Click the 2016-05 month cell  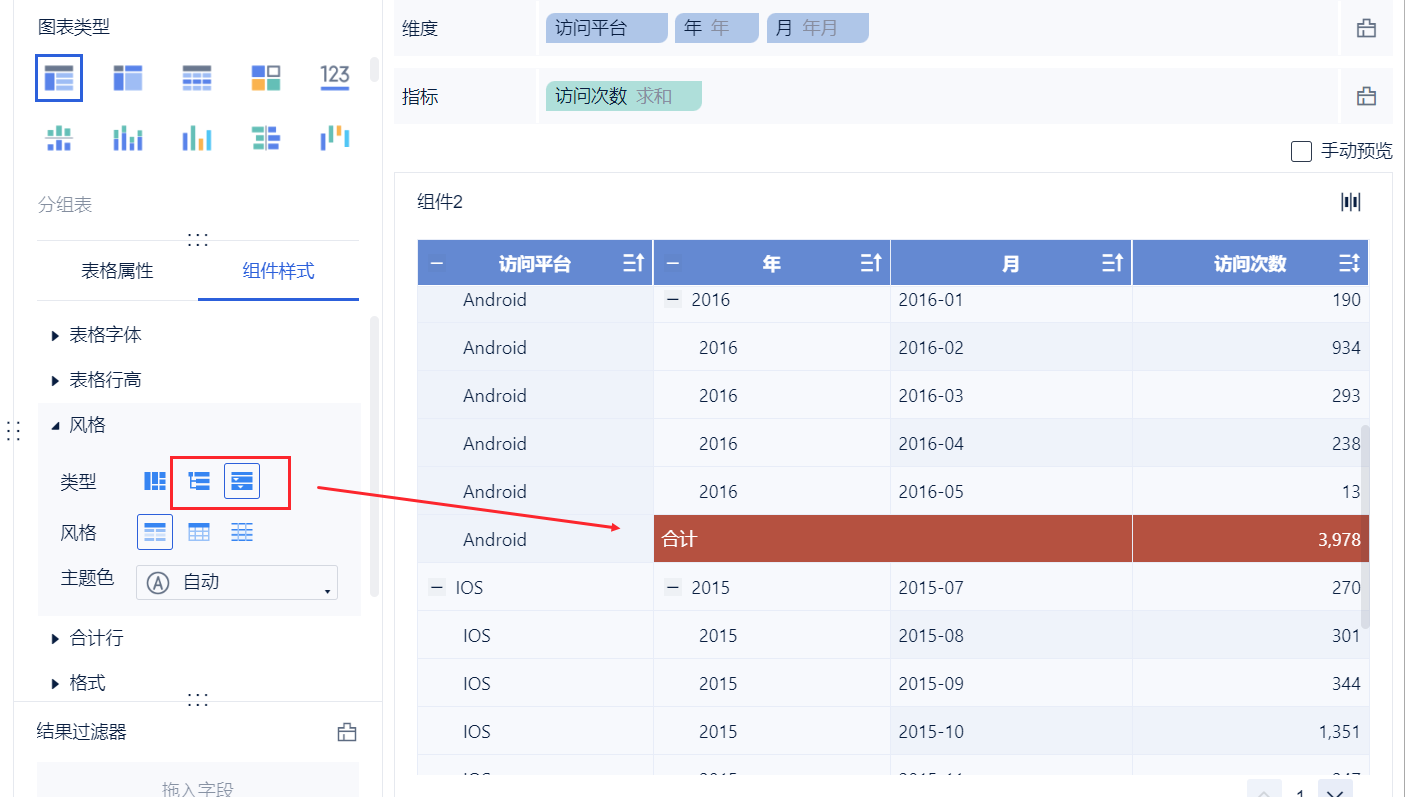[1011, 491]
